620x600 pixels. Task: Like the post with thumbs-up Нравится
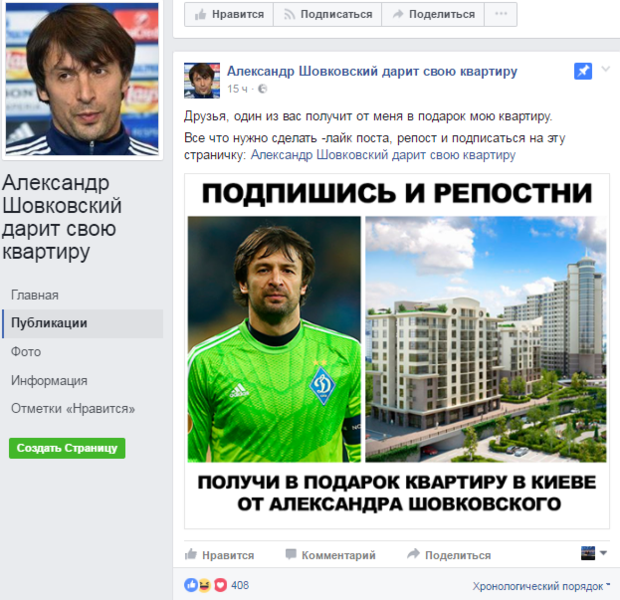(219, 555)
